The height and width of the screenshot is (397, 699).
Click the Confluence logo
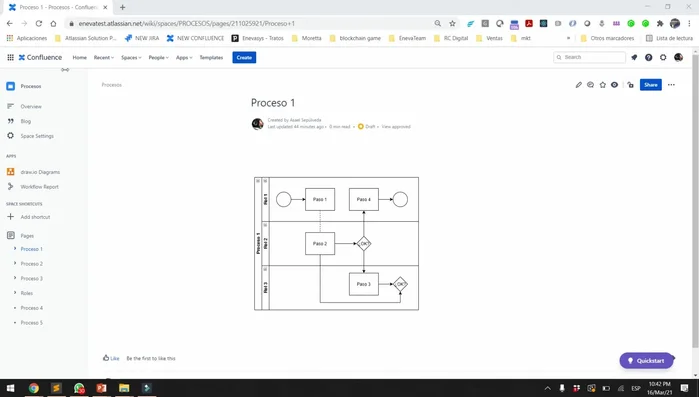point(40,57)
